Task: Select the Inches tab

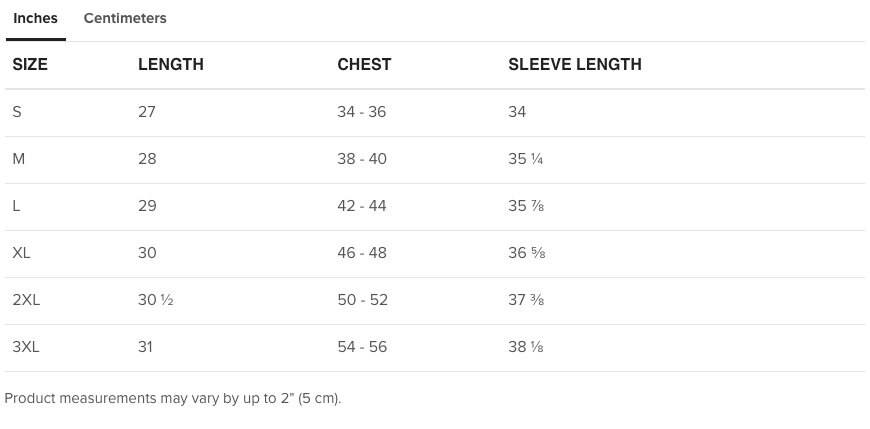Action: coord(36,18)
